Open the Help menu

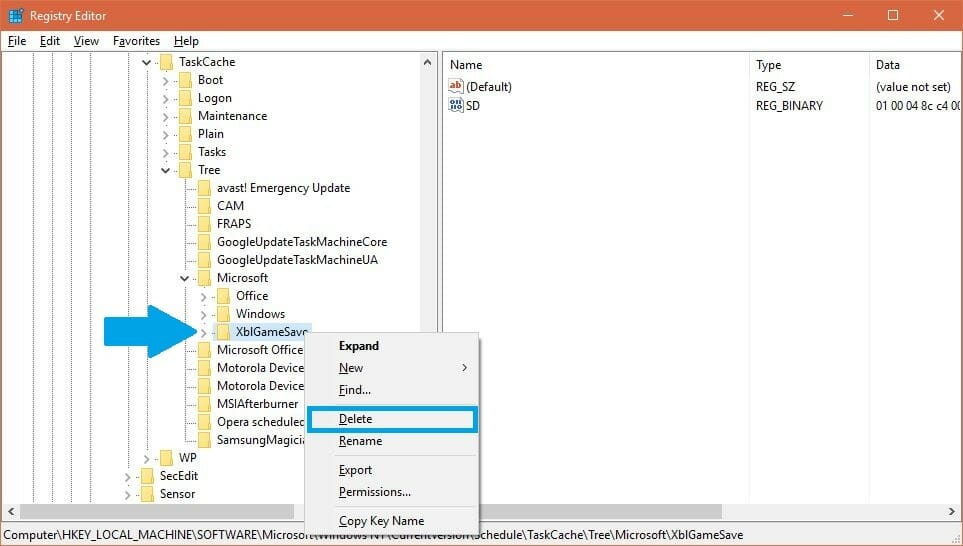pos(186,41)
